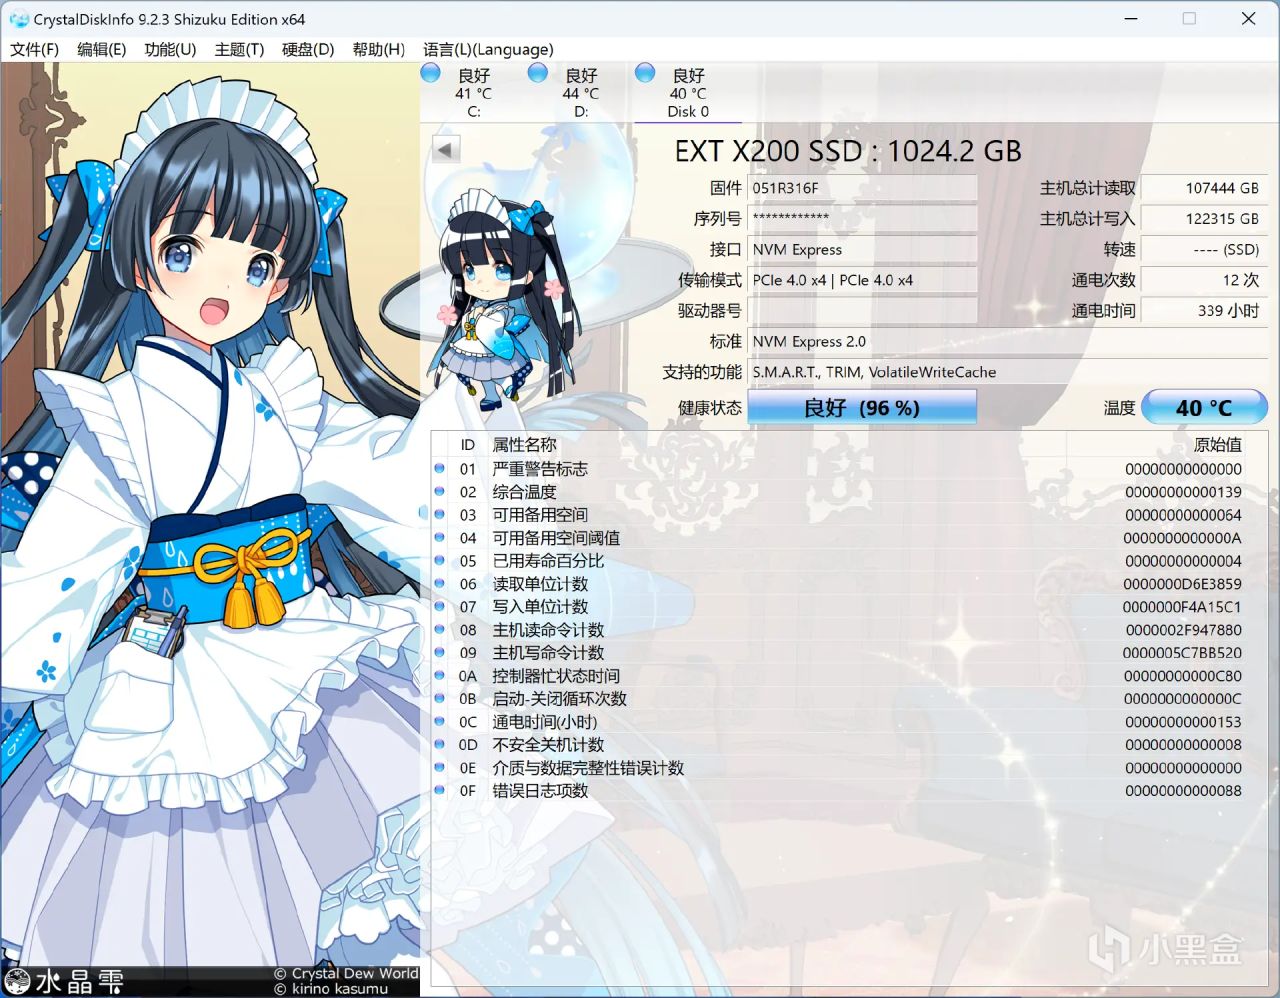1280x998 pixels.
Task: Click the 原始值 column header
Action: (1218, 445)
